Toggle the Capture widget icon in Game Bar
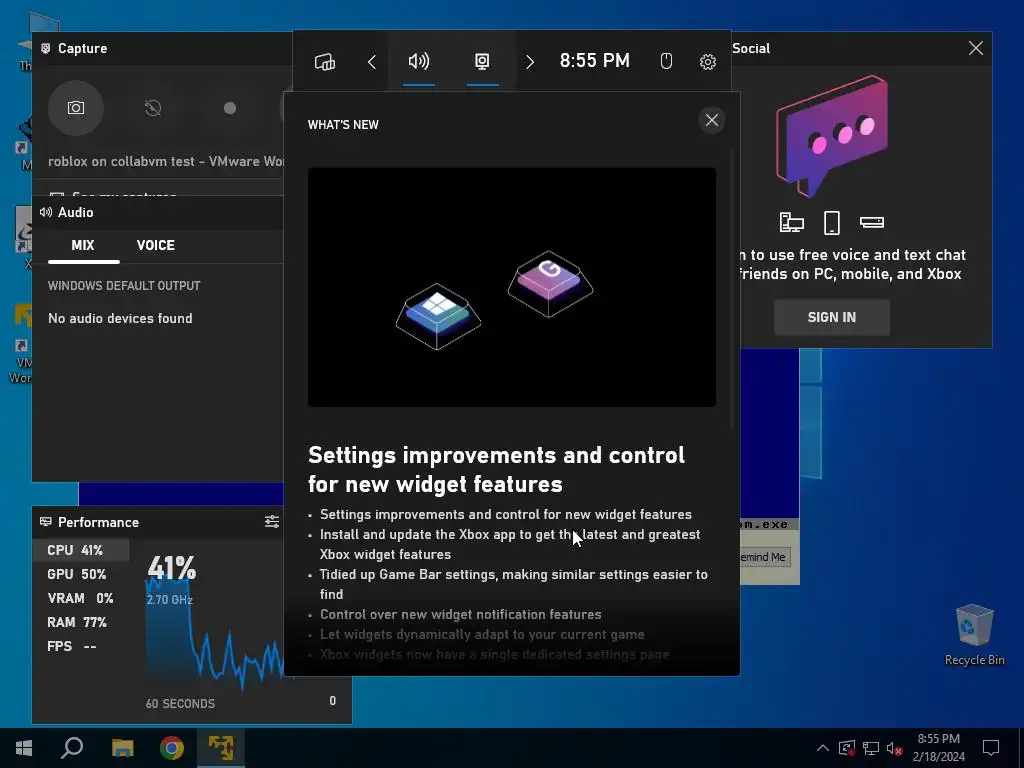The height and width of the screenshot is (768, 1024). [x=482, y=61]
